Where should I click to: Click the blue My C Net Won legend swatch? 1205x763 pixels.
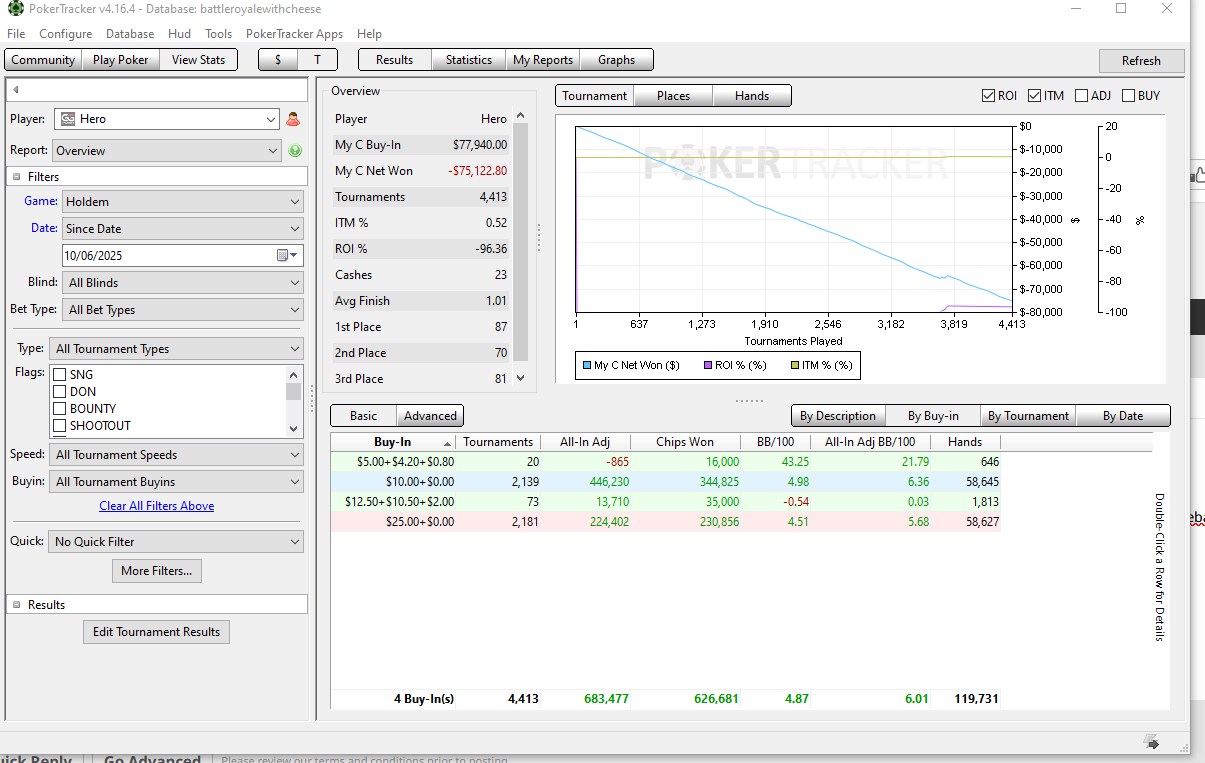tap(587, 366)
